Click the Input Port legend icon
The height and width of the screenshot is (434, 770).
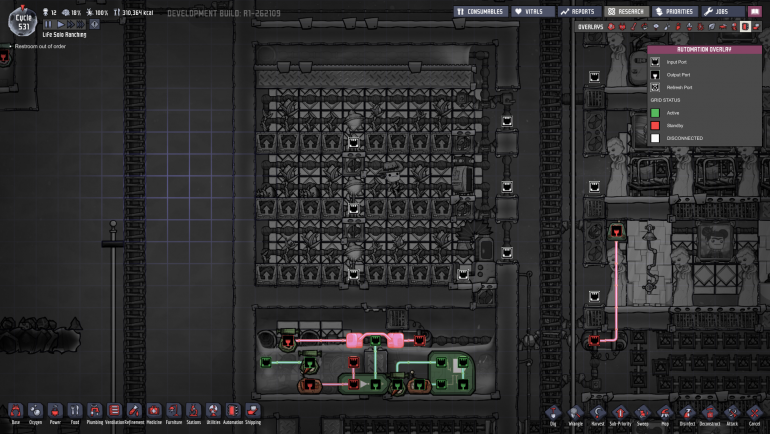click(x=655, y=62)
